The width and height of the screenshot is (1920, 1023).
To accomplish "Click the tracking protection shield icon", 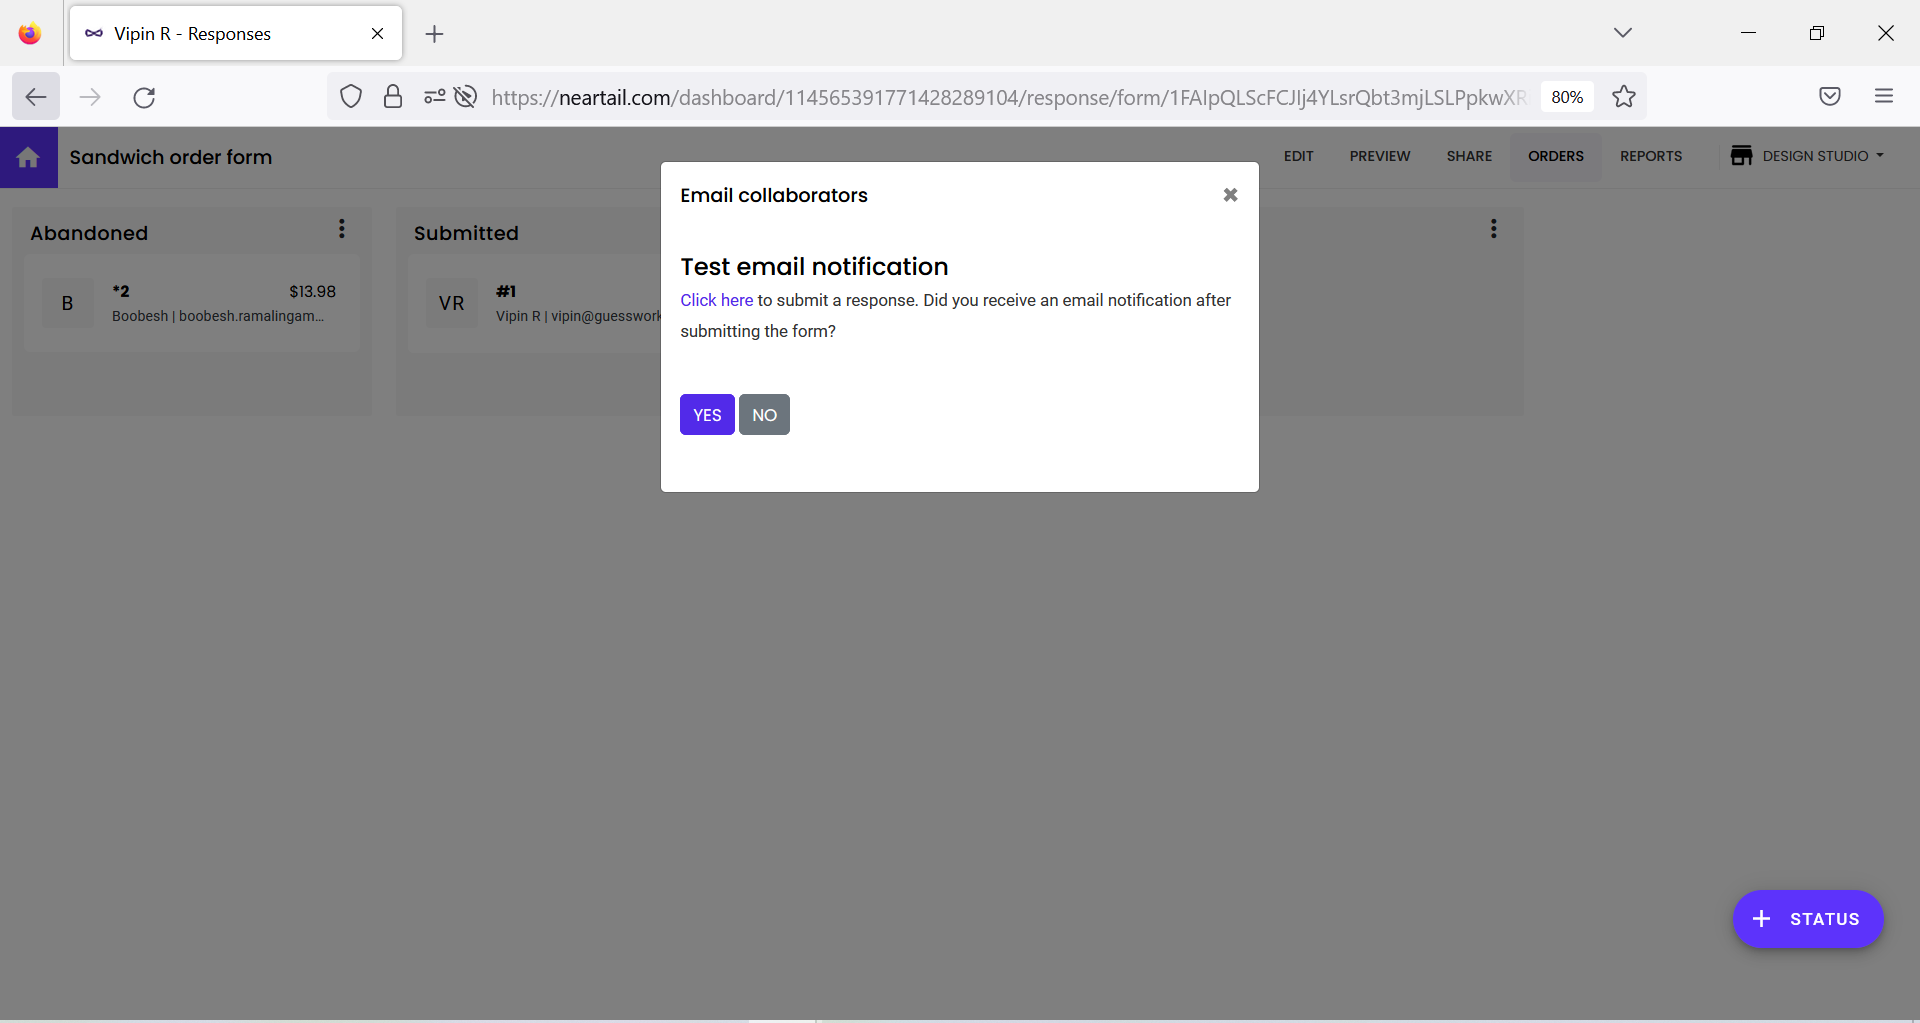I will [x=351, y=97].
